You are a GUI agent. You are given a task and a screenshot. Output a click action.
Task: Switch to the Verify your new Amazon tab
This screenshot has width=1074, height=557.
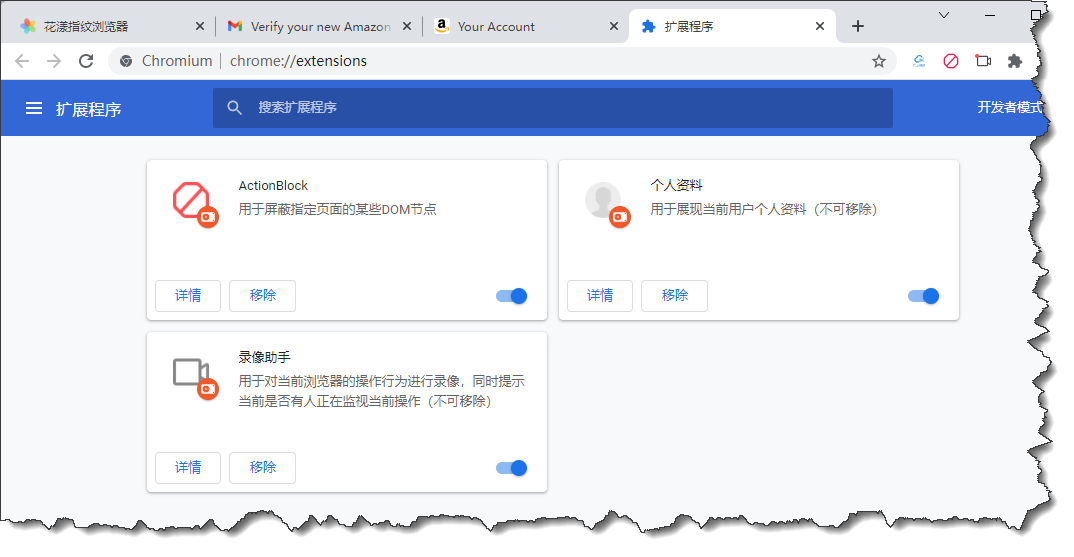pos(319,26)
